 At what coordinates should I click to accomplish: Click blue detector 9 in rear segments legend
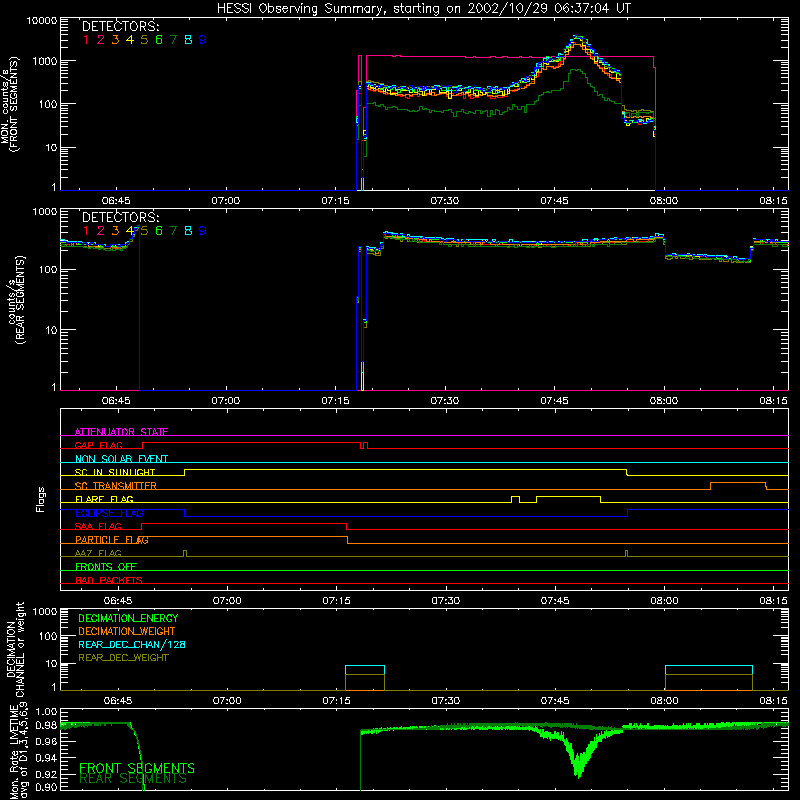coord(203,231)
